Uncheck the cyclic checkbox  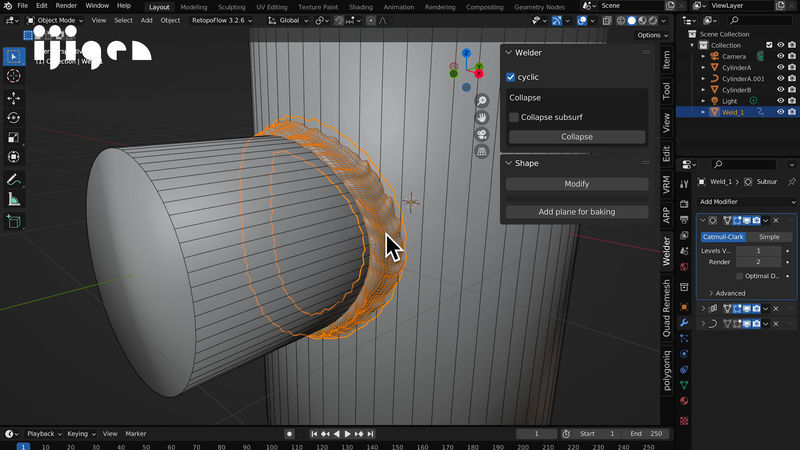tap(512, 77)
